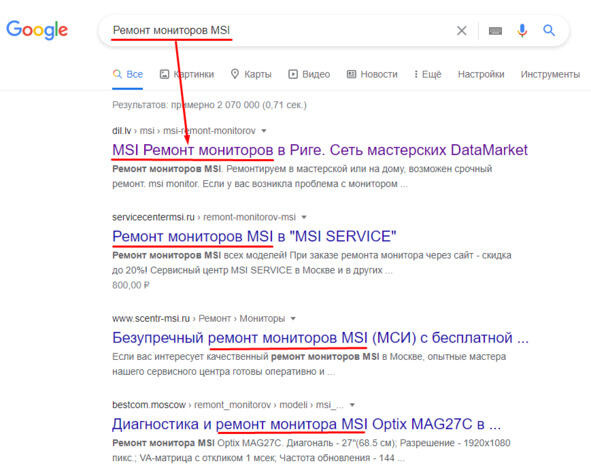Viewport: 591px width, 470px height.
Task: Open Настройки search settings
Action: pyautogui.click(x=481, y=74)
